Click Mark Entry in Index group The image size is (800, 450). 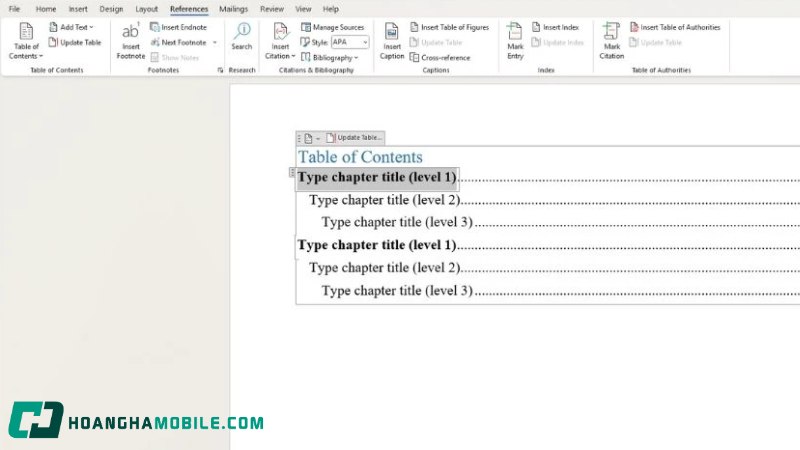[x=515, y=41]
